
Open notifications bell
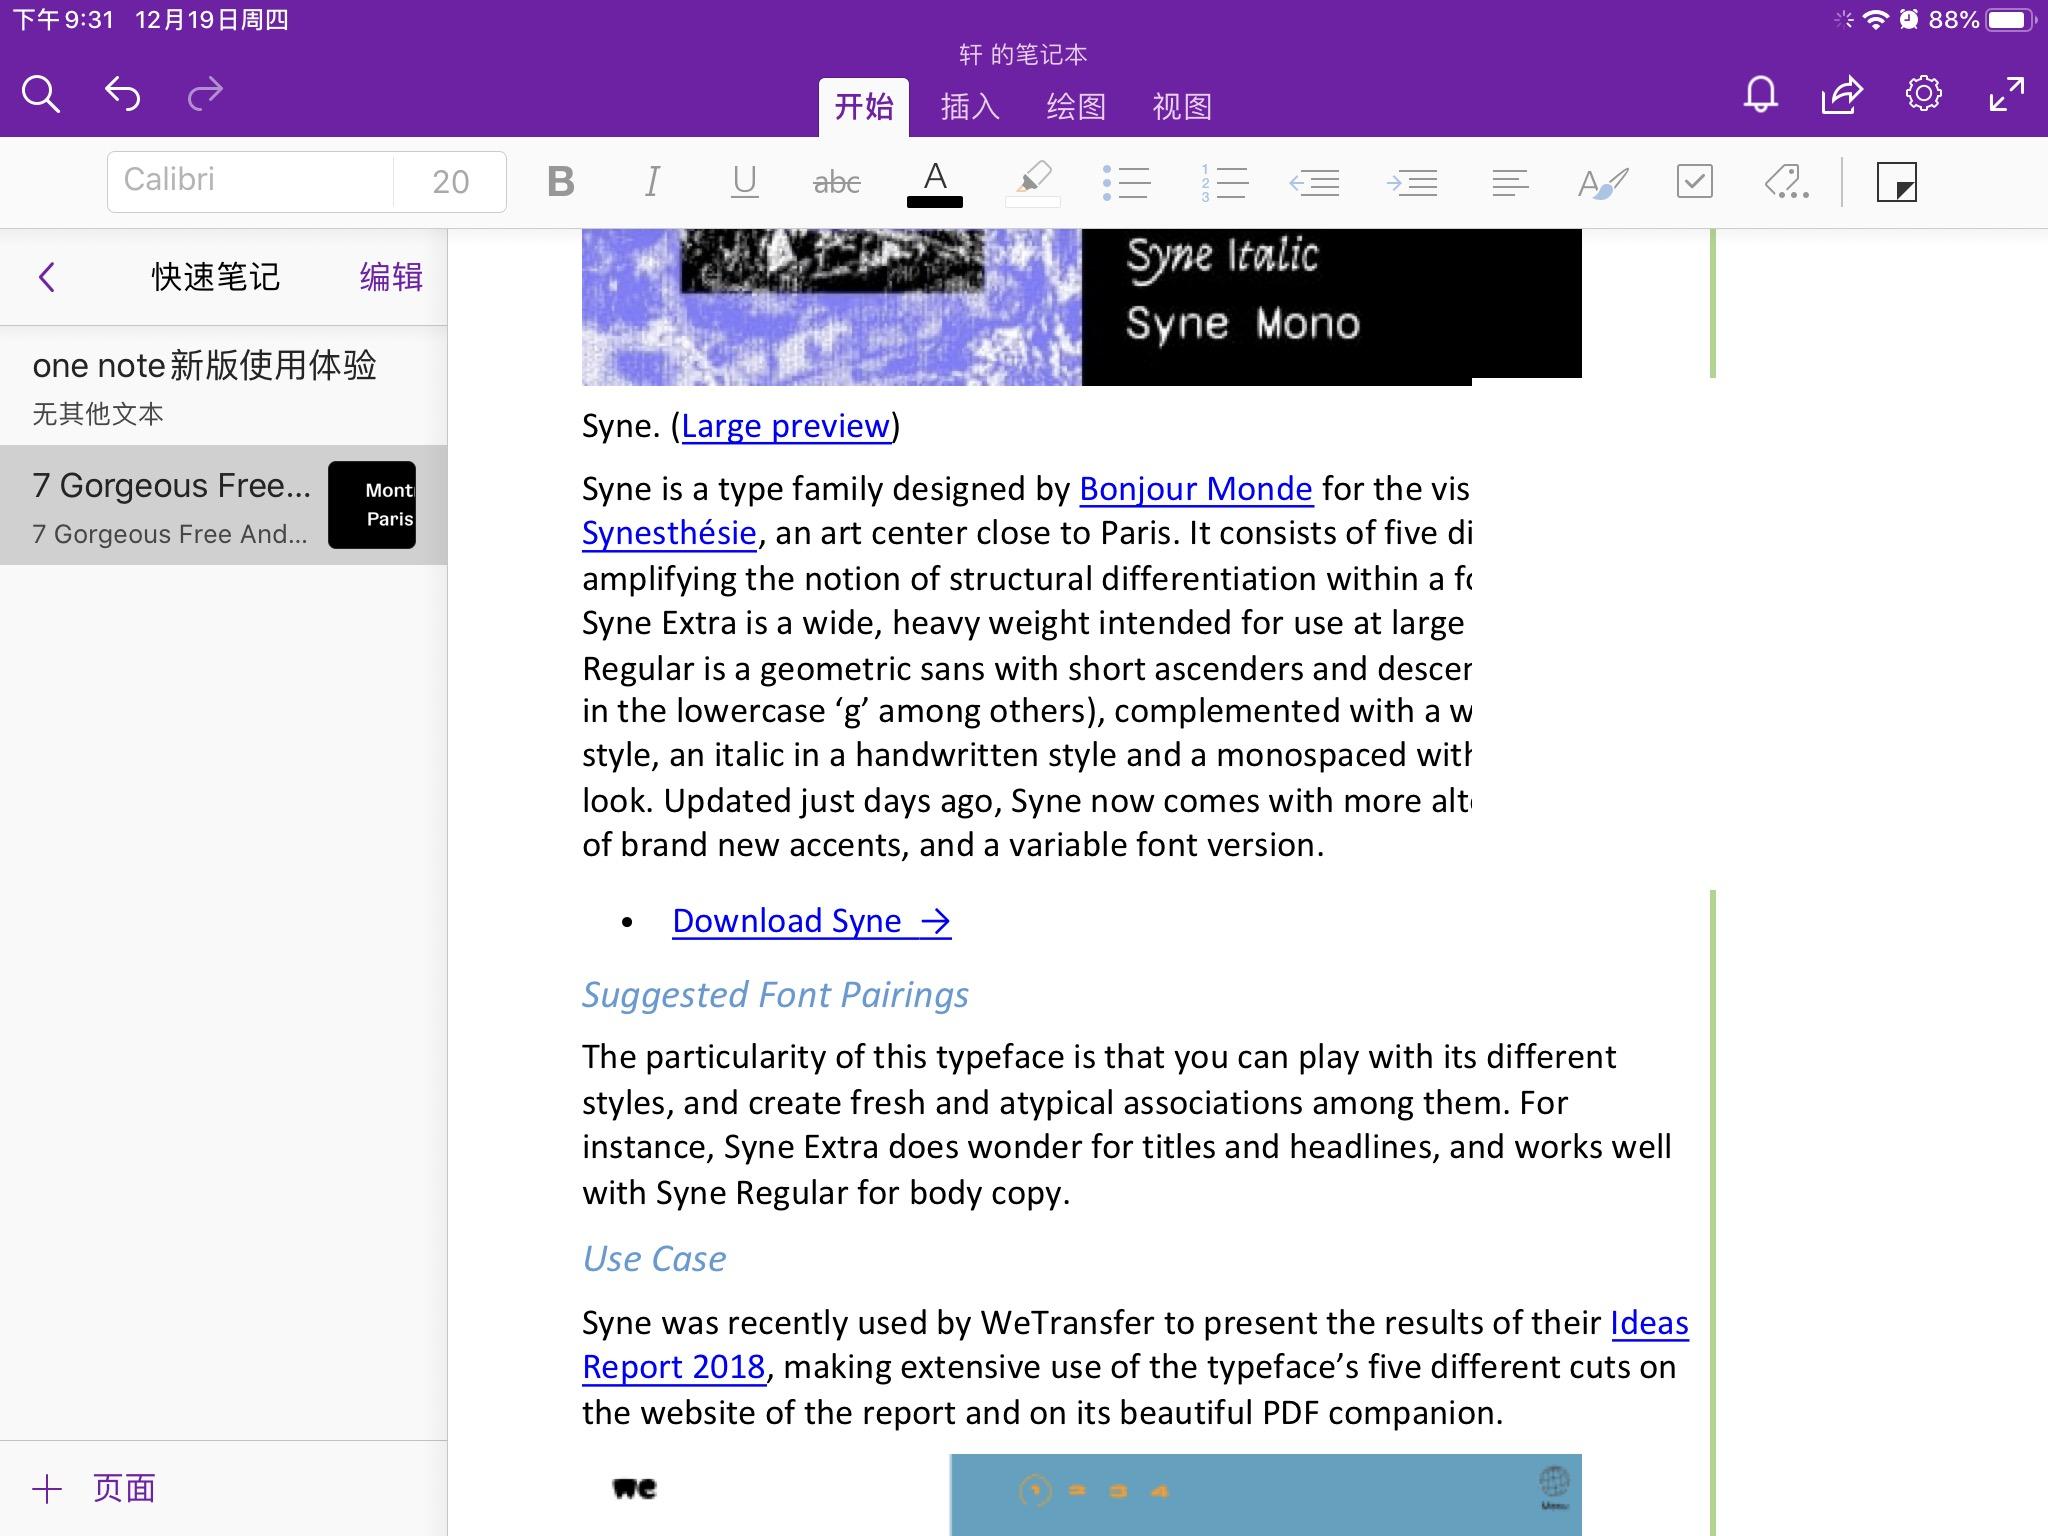1760,94
